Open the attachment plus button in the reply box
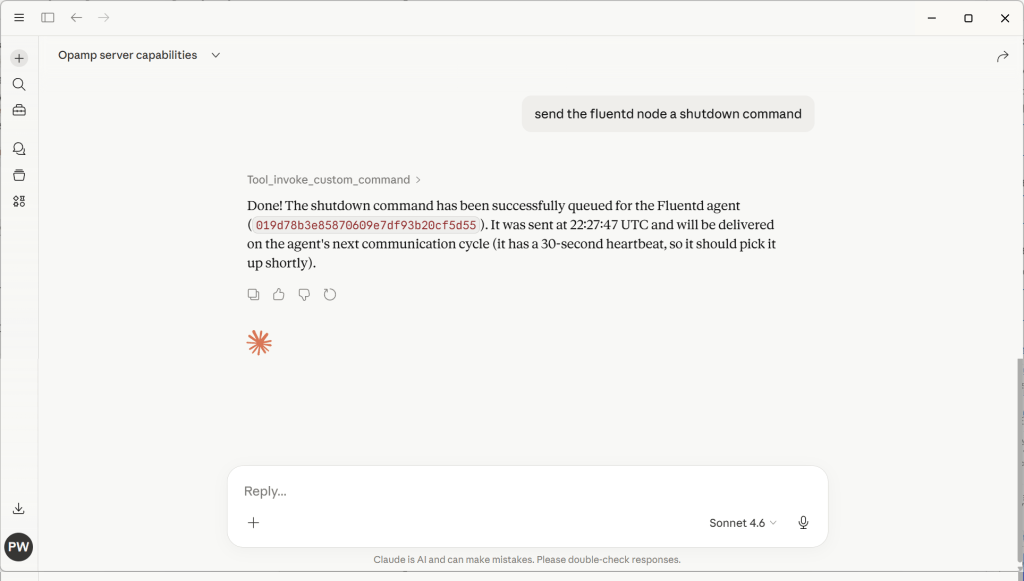 253,522
